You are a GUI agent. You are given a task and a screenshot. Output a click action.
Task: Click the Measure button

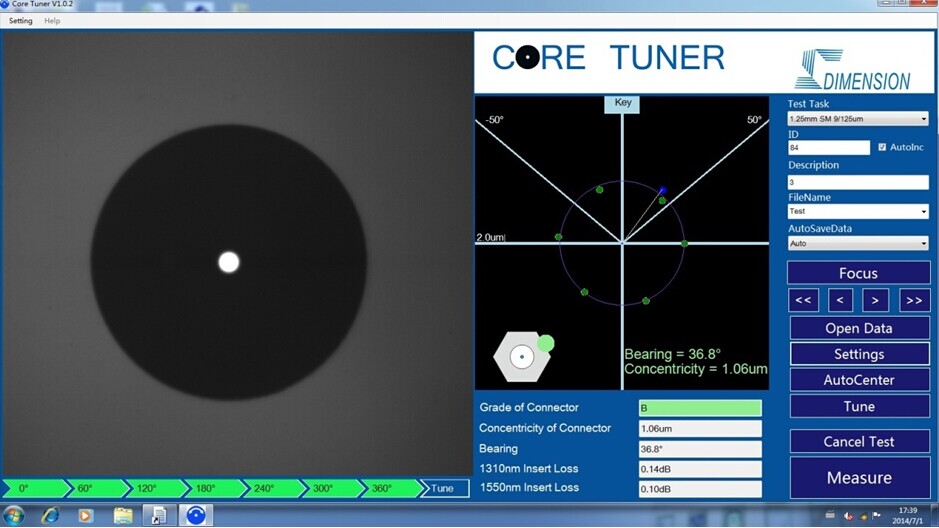[859, 478]
